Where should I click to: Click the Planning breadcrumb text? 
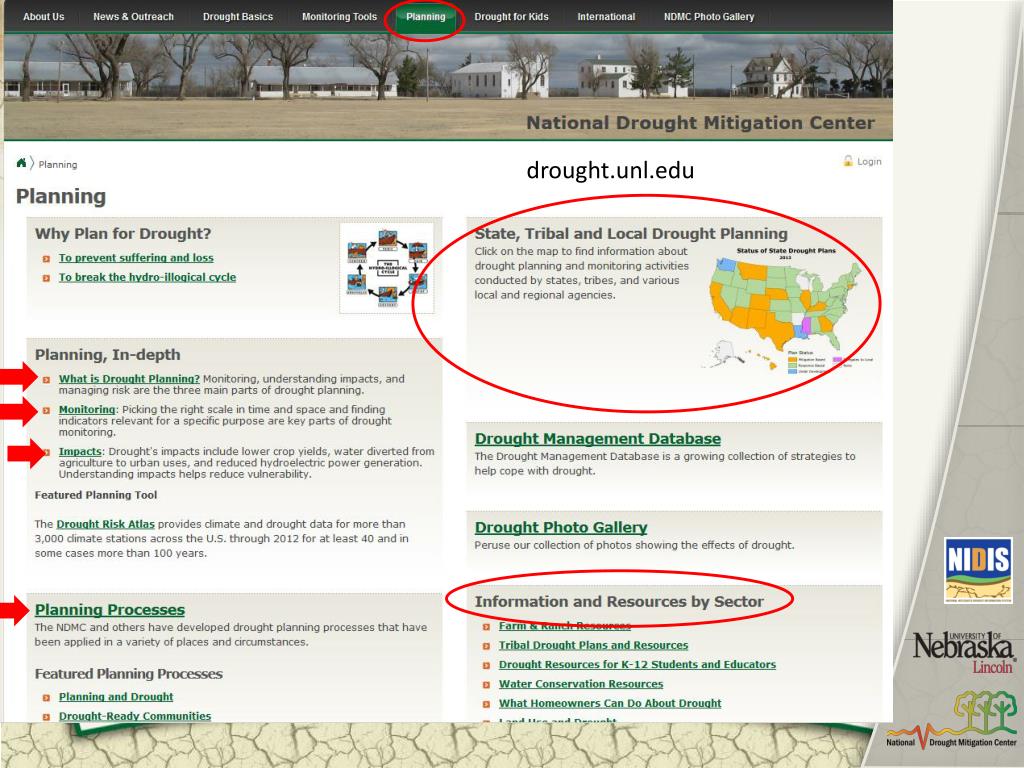pyautogui.click(x=57, y=165)
